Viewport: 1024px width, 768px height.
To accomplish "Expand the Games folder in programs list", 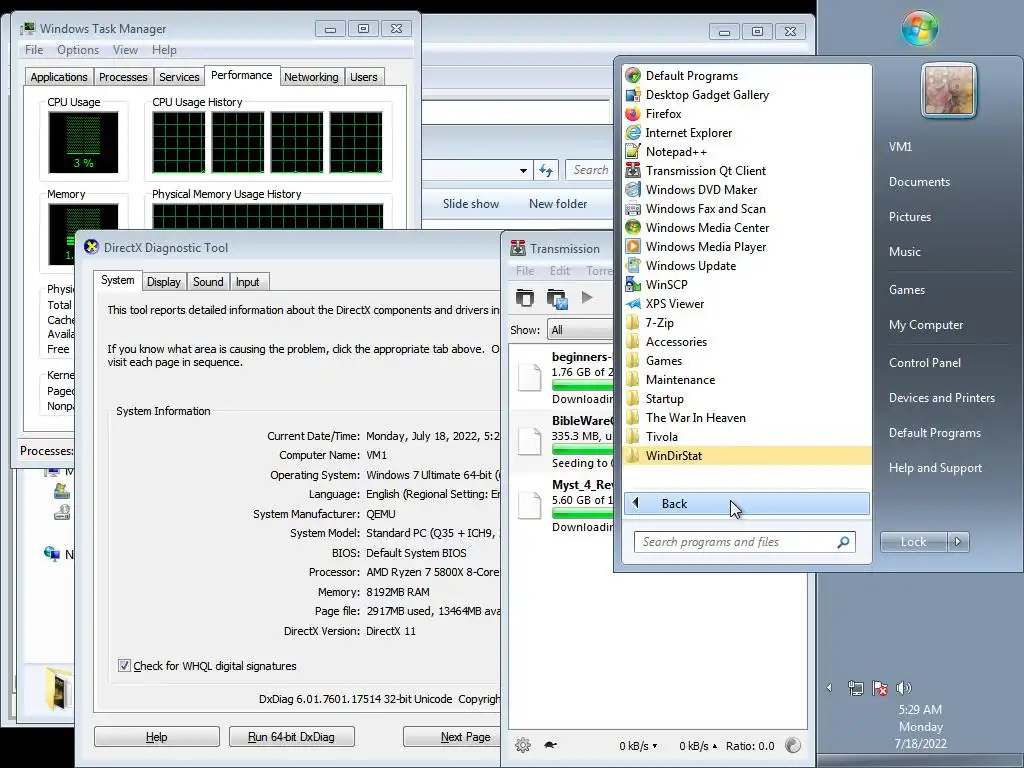I will point(747,360).
